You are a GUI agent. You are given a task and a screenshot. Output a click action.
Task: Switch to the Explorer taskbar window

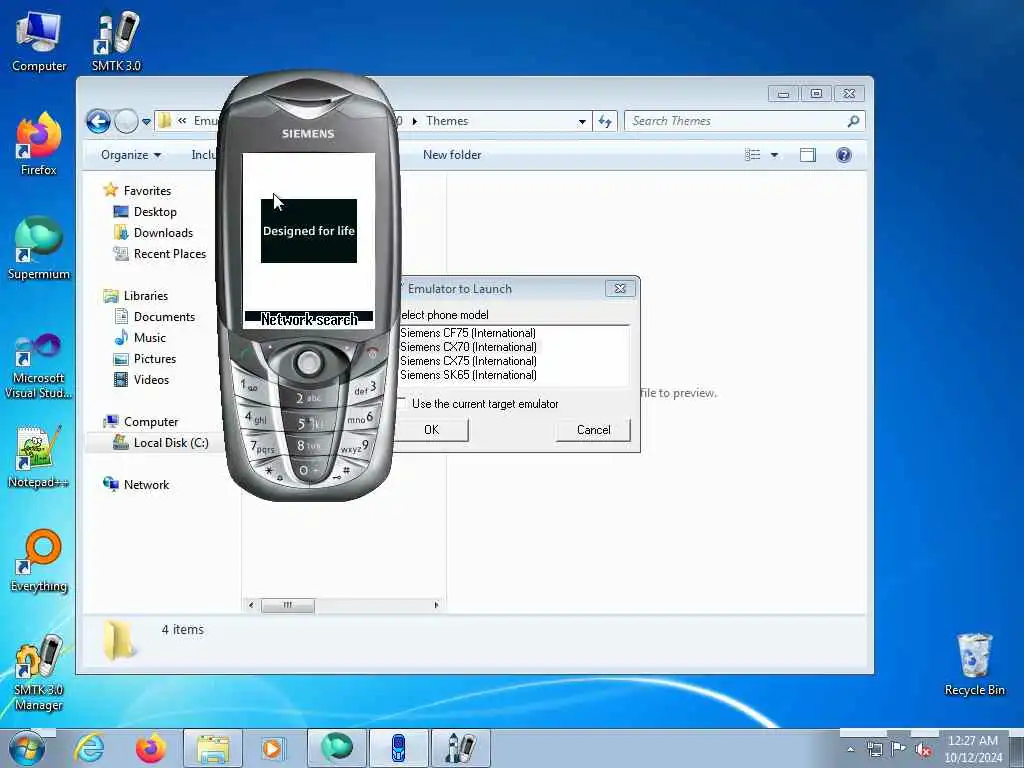click(213, 748)
